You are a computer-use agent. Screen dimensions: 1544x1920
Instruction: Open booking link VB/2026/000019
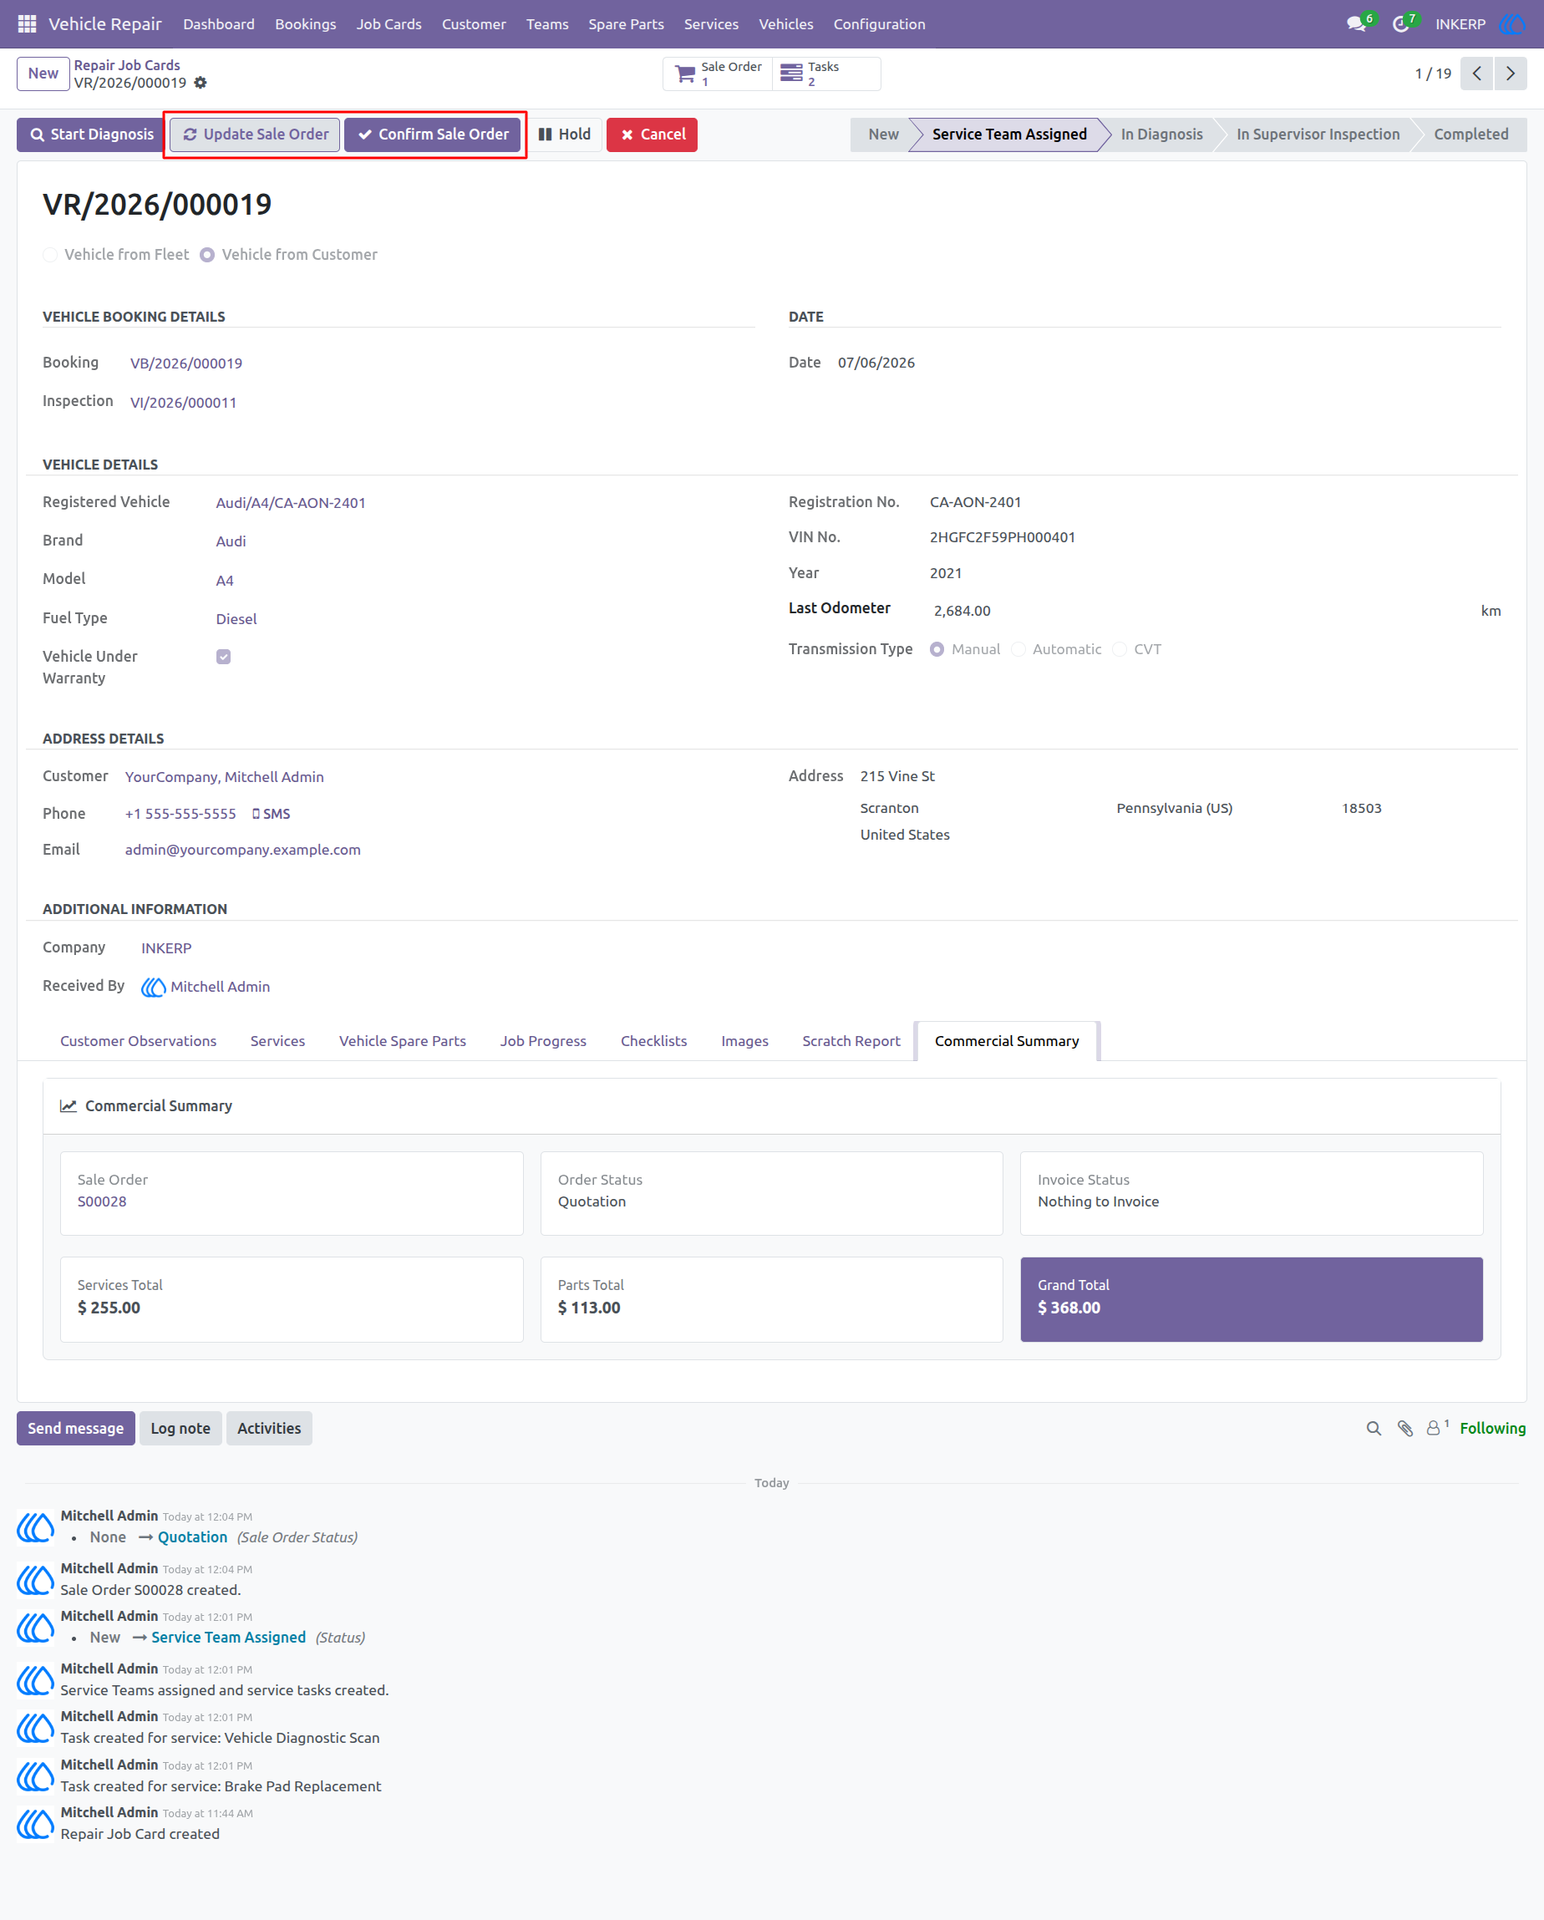tap(186, 363)
